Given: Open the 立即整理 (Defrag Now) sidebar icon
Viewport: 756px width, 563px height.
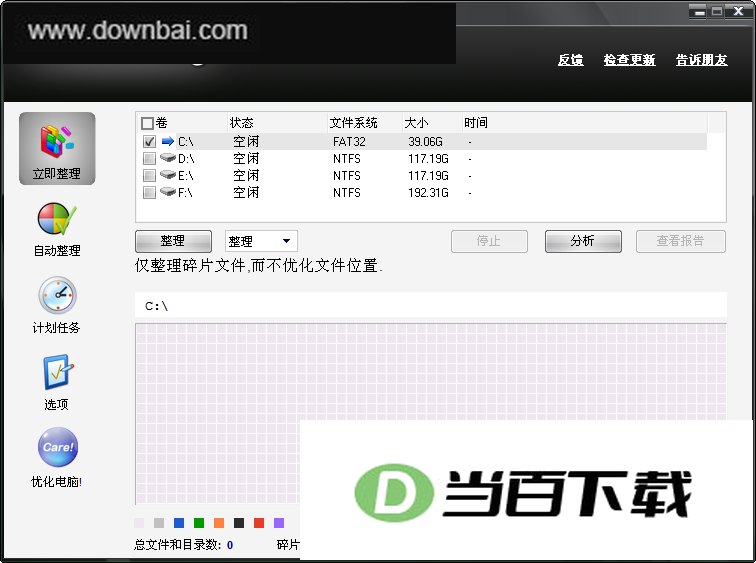Looking at the screenshot, I should click(57, 148).
